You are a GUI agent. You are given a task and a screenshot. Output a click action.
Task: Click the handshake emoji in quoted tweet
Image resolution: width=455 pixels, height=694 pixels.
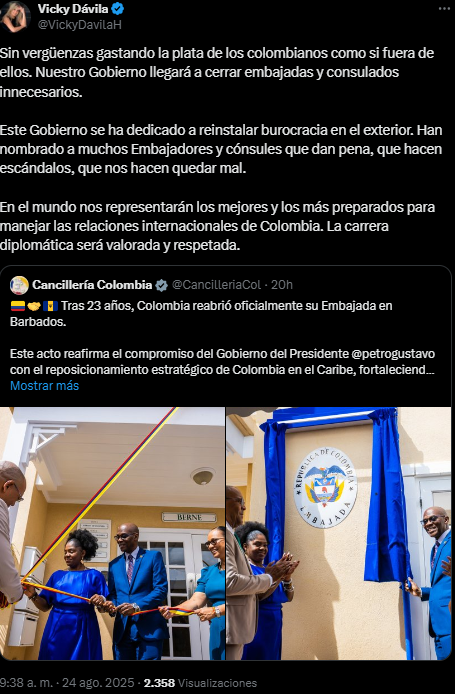(34, 306)
